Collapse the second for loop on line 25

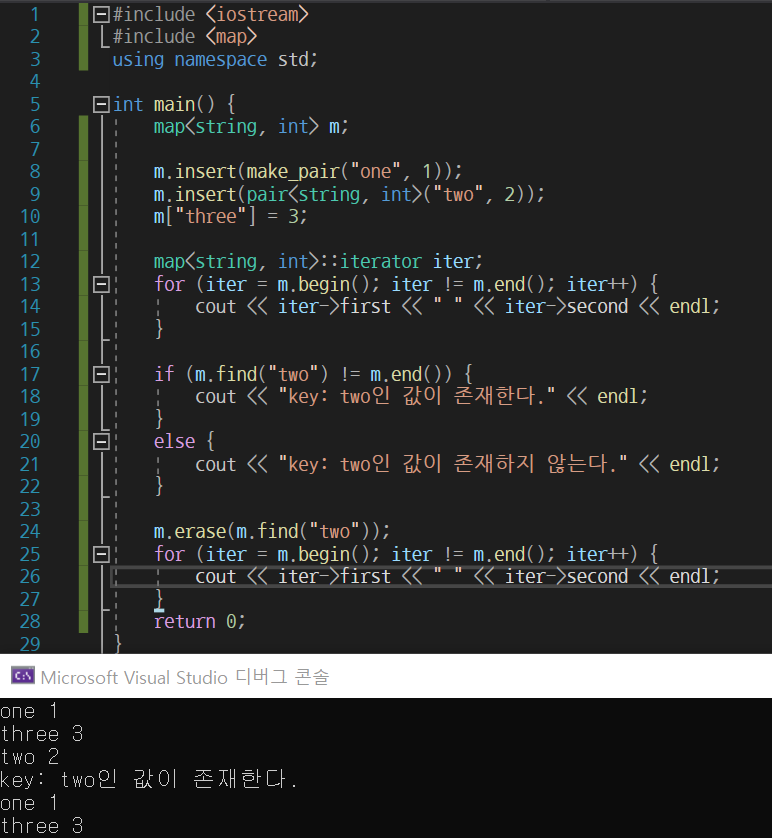pyautogui.click(x=101, y=554)
